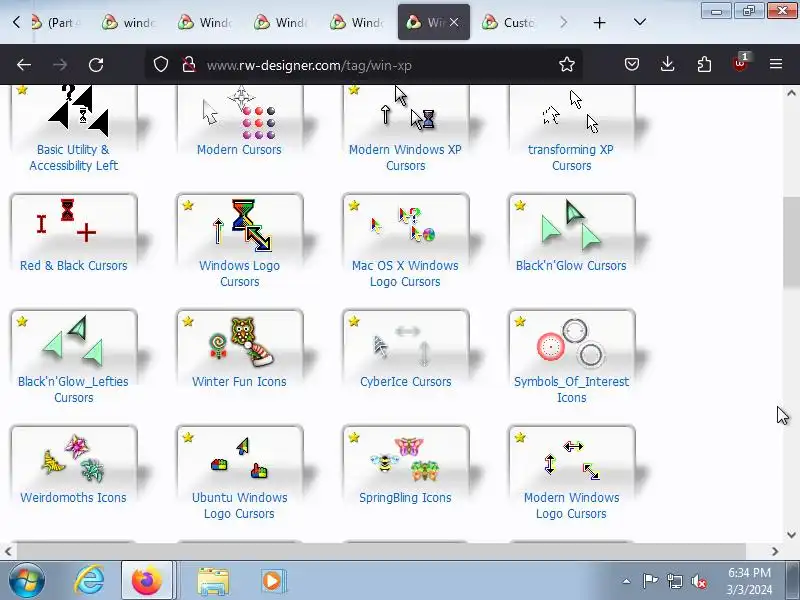Click the scrollbar down arrow

[x=791, y=535]
